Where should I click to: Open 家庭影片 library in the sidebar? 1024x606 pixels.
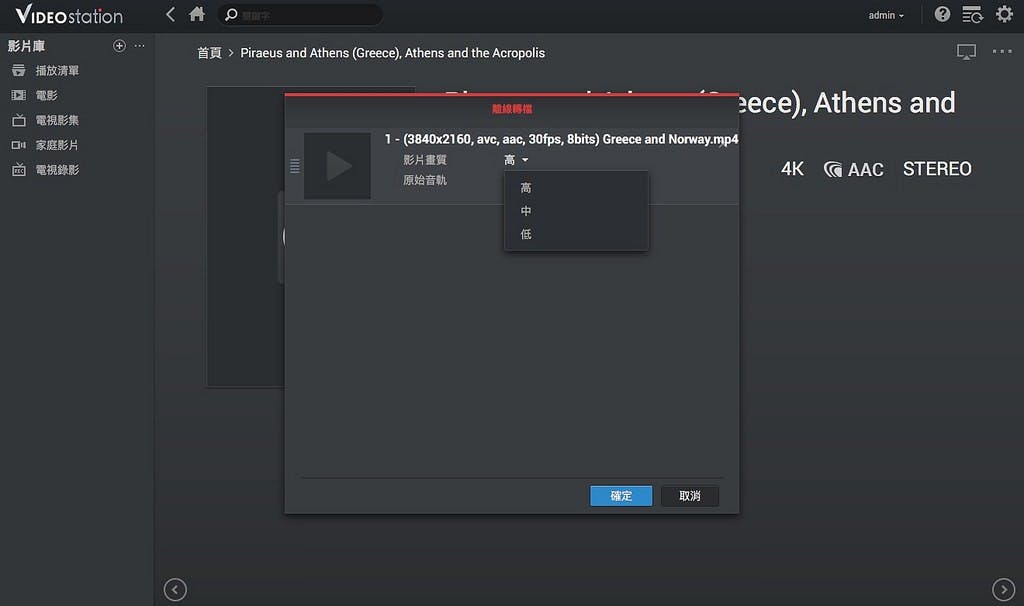pos(57,145)
